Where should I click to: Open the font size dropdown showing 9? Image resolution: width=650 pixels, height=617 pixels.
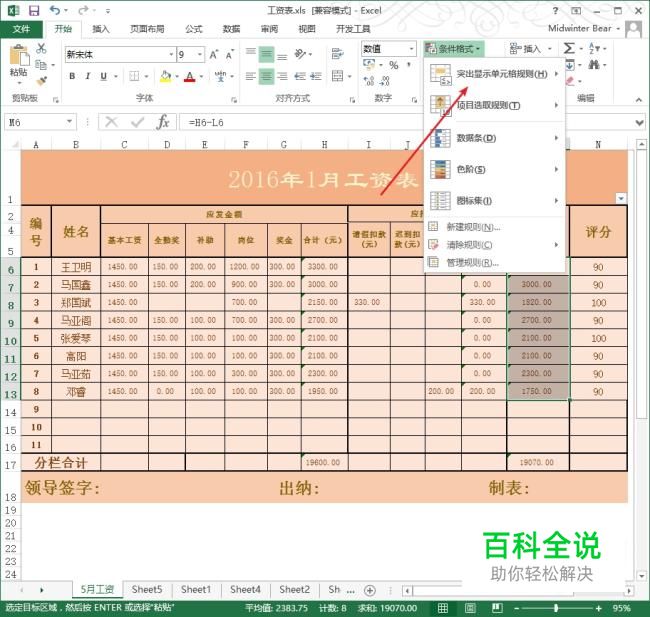click(x=199, y=54)
